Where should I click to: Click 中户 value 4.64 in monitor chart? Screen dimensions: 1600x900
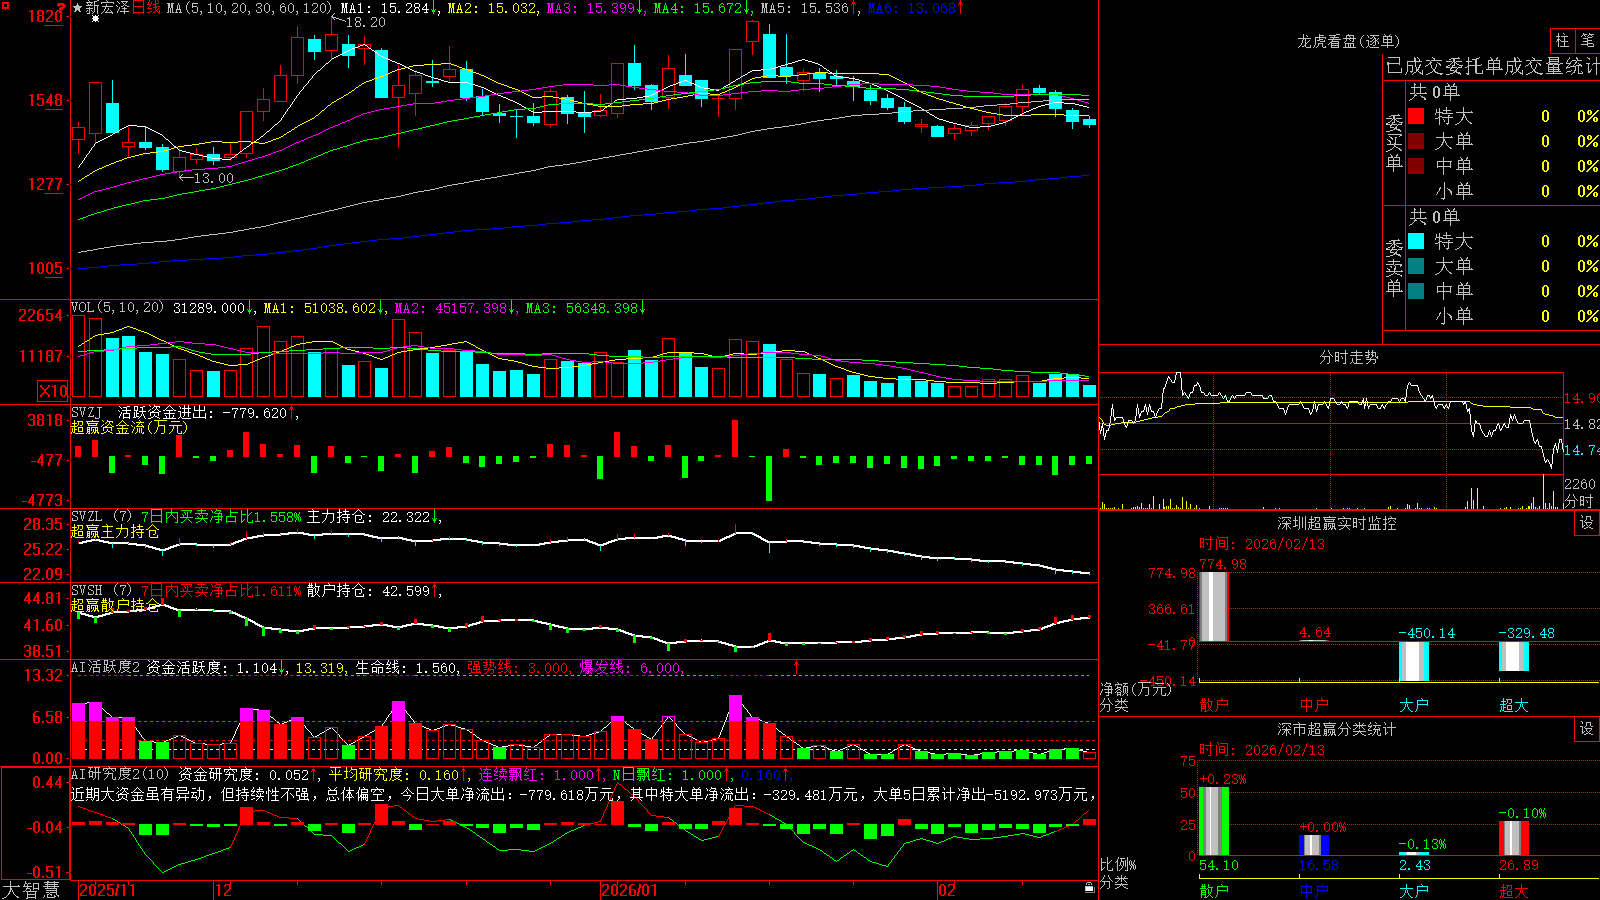[x=1315, y=633]
